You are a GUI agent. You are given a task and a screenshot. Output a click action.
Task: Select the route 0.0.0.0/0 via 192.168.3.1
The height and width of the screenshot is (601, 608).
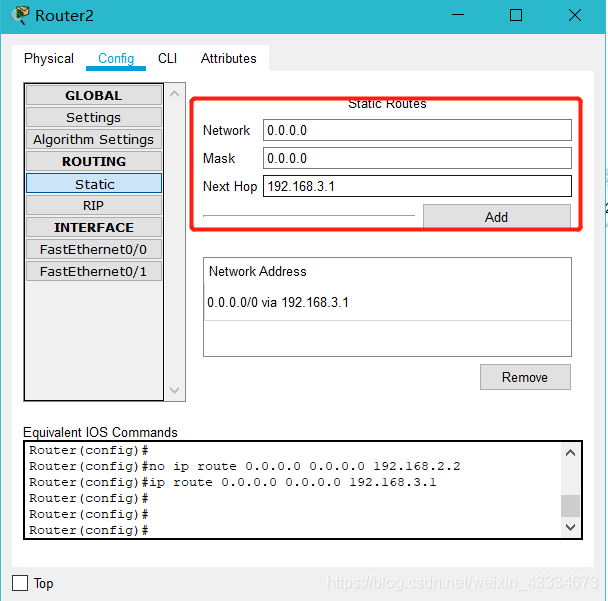pos(387,302)
